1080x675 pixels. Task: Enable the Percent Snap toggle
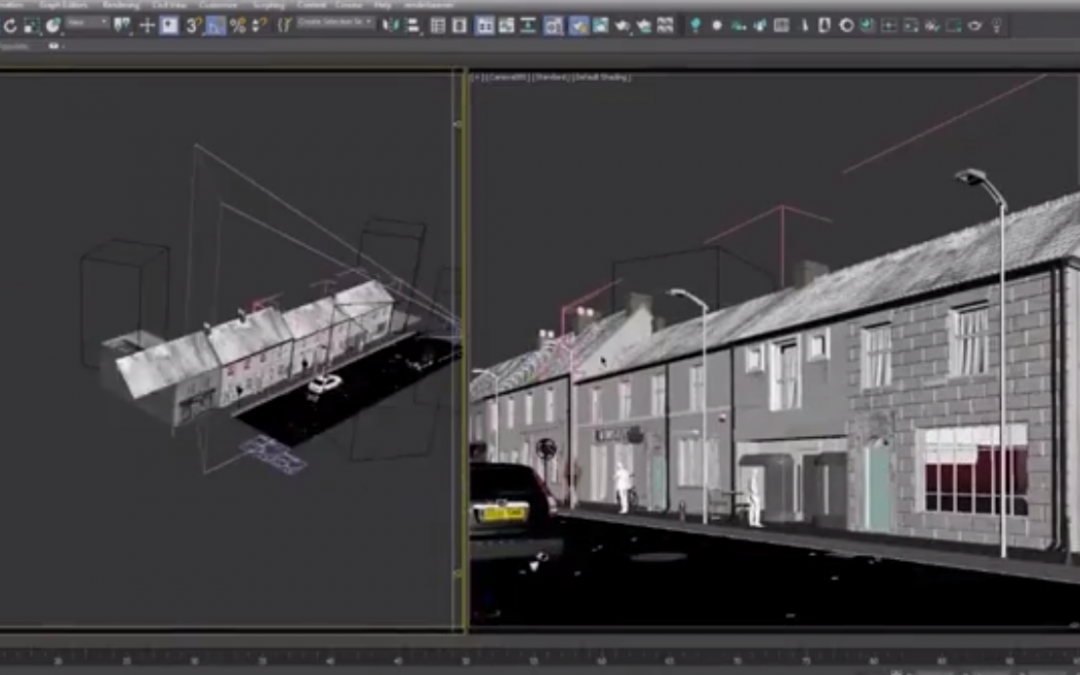[x=238, y=26]
